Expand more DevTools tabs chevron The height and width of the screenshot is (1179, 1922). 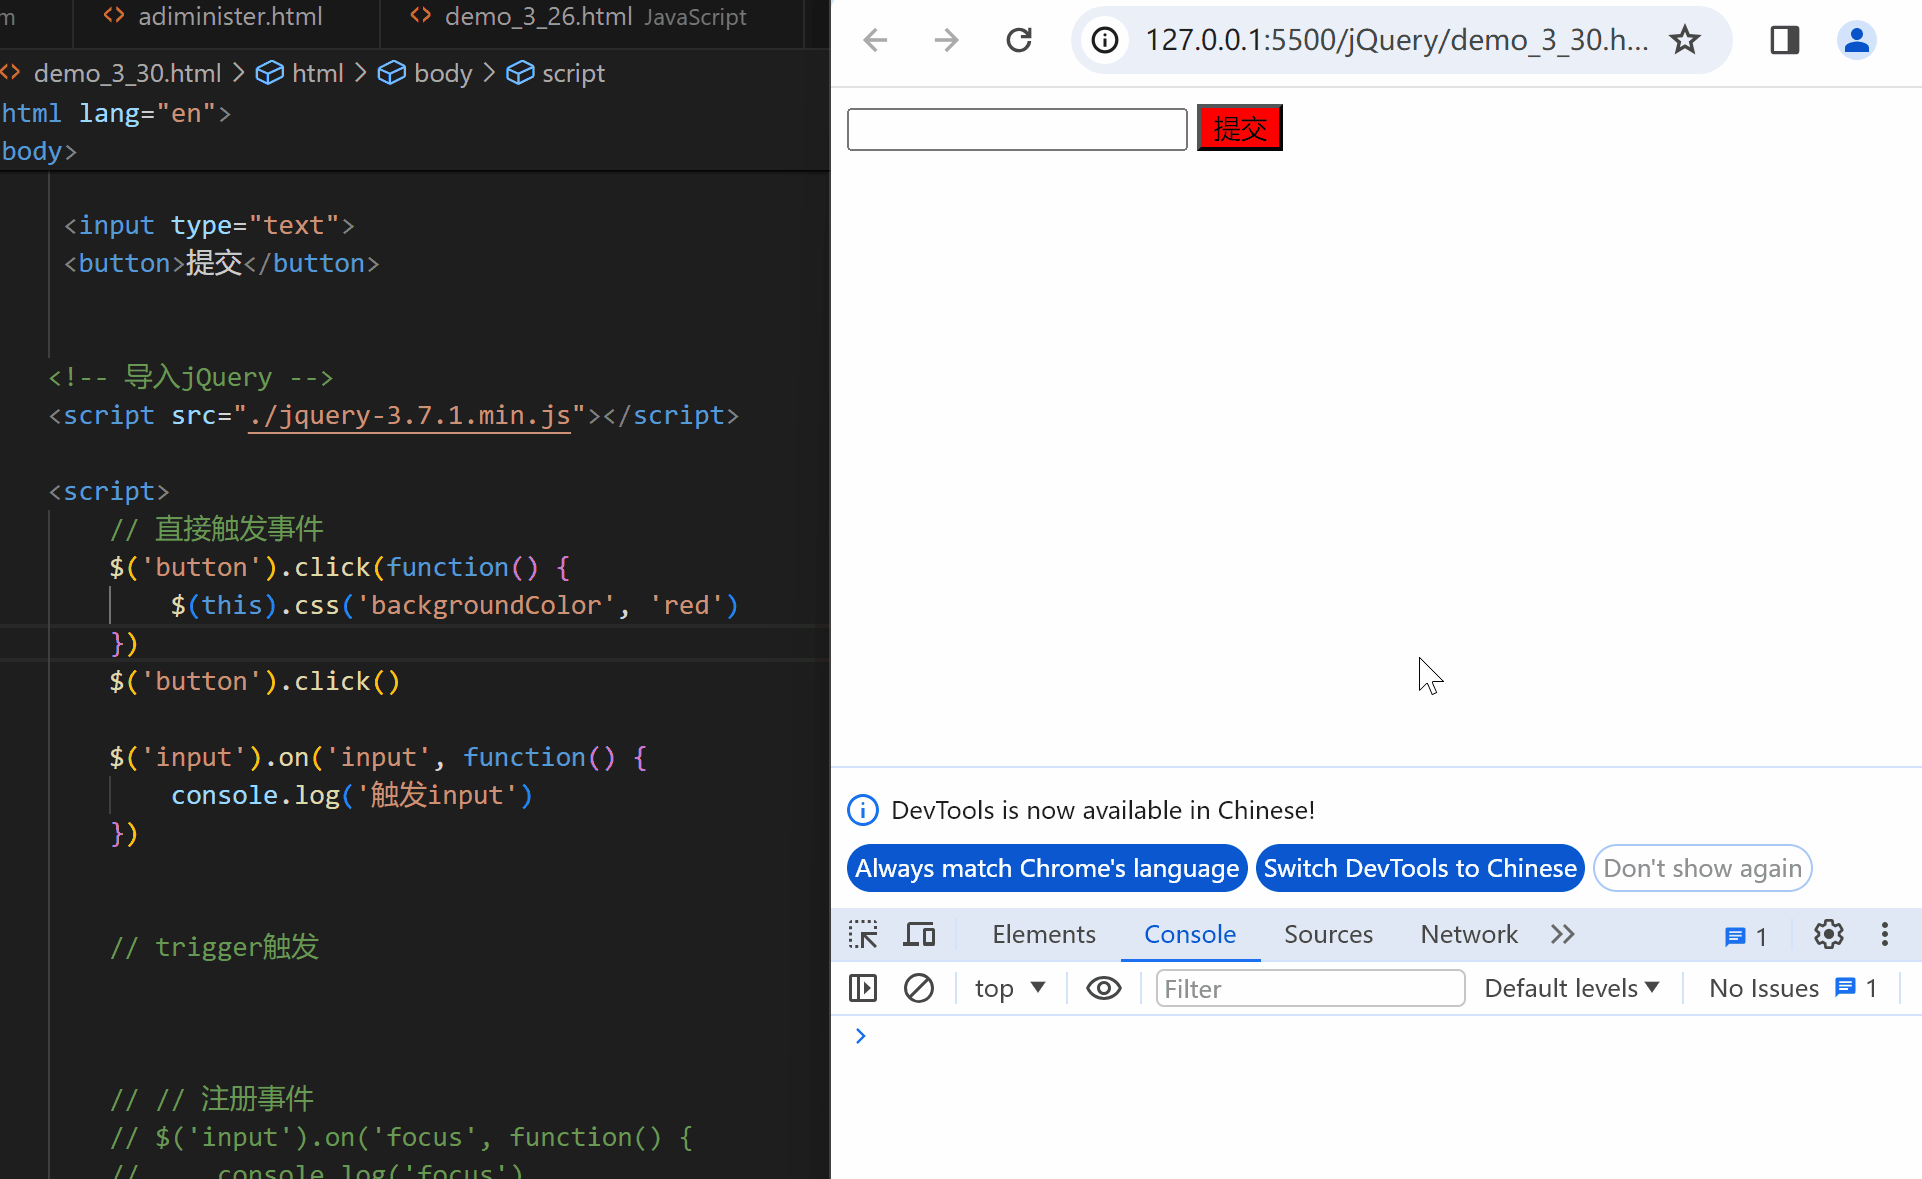pyautogui.click(x=1563, y=934)
